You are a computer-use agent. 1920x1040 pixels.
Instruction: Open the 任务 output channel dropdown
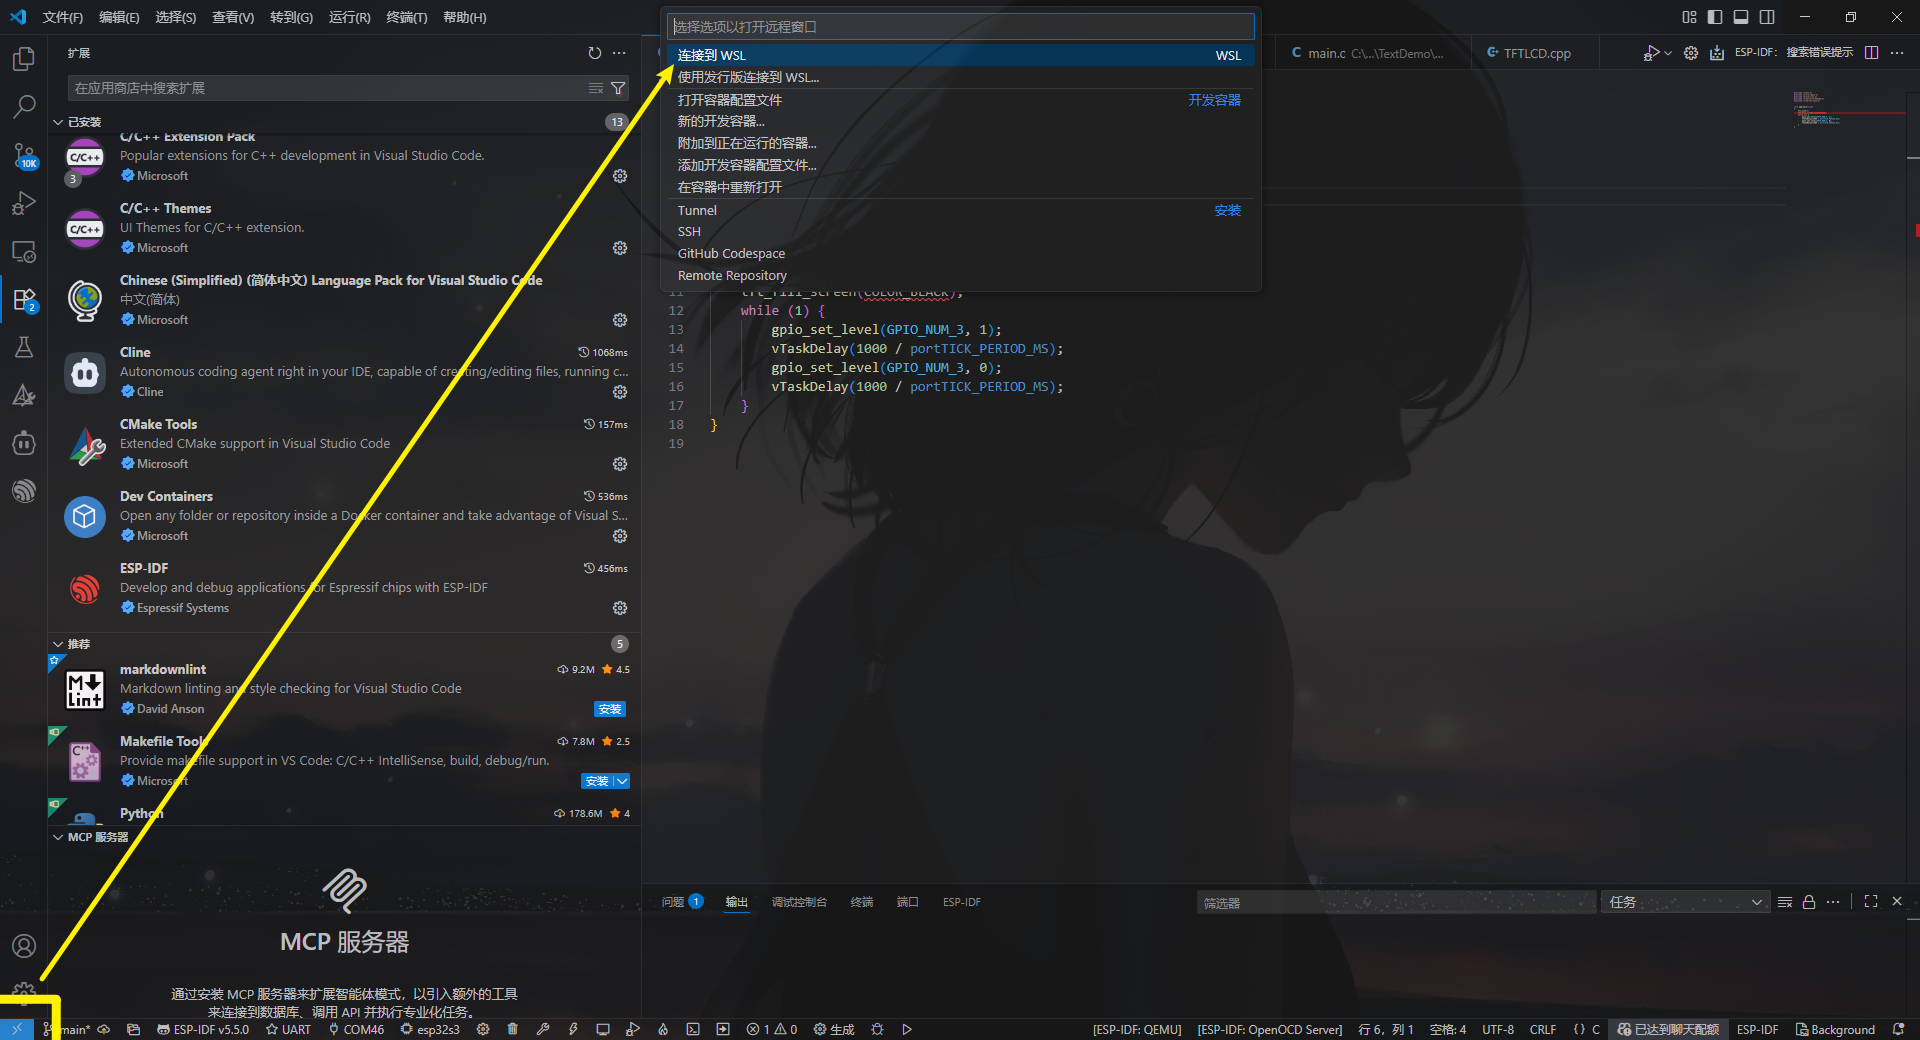coord(1685,902)
